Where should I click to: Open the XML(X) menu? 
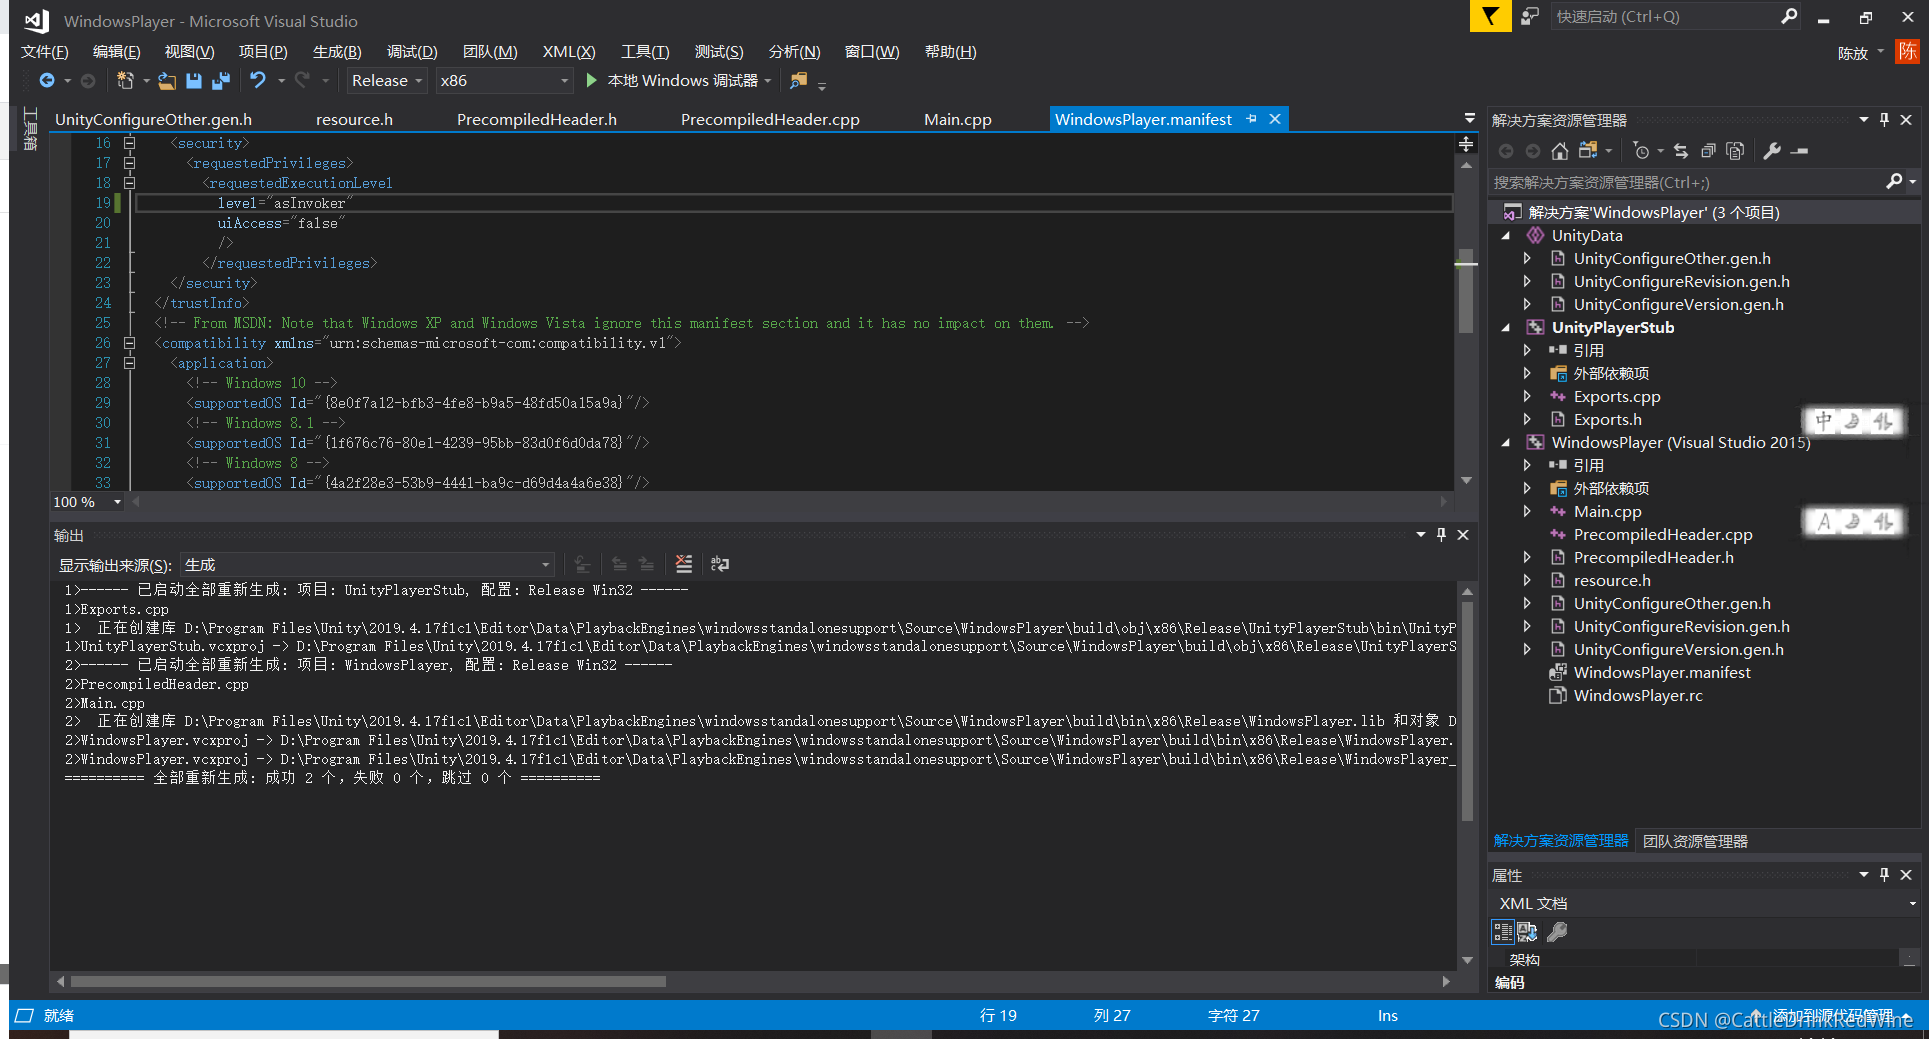click(x=568, y=52)
